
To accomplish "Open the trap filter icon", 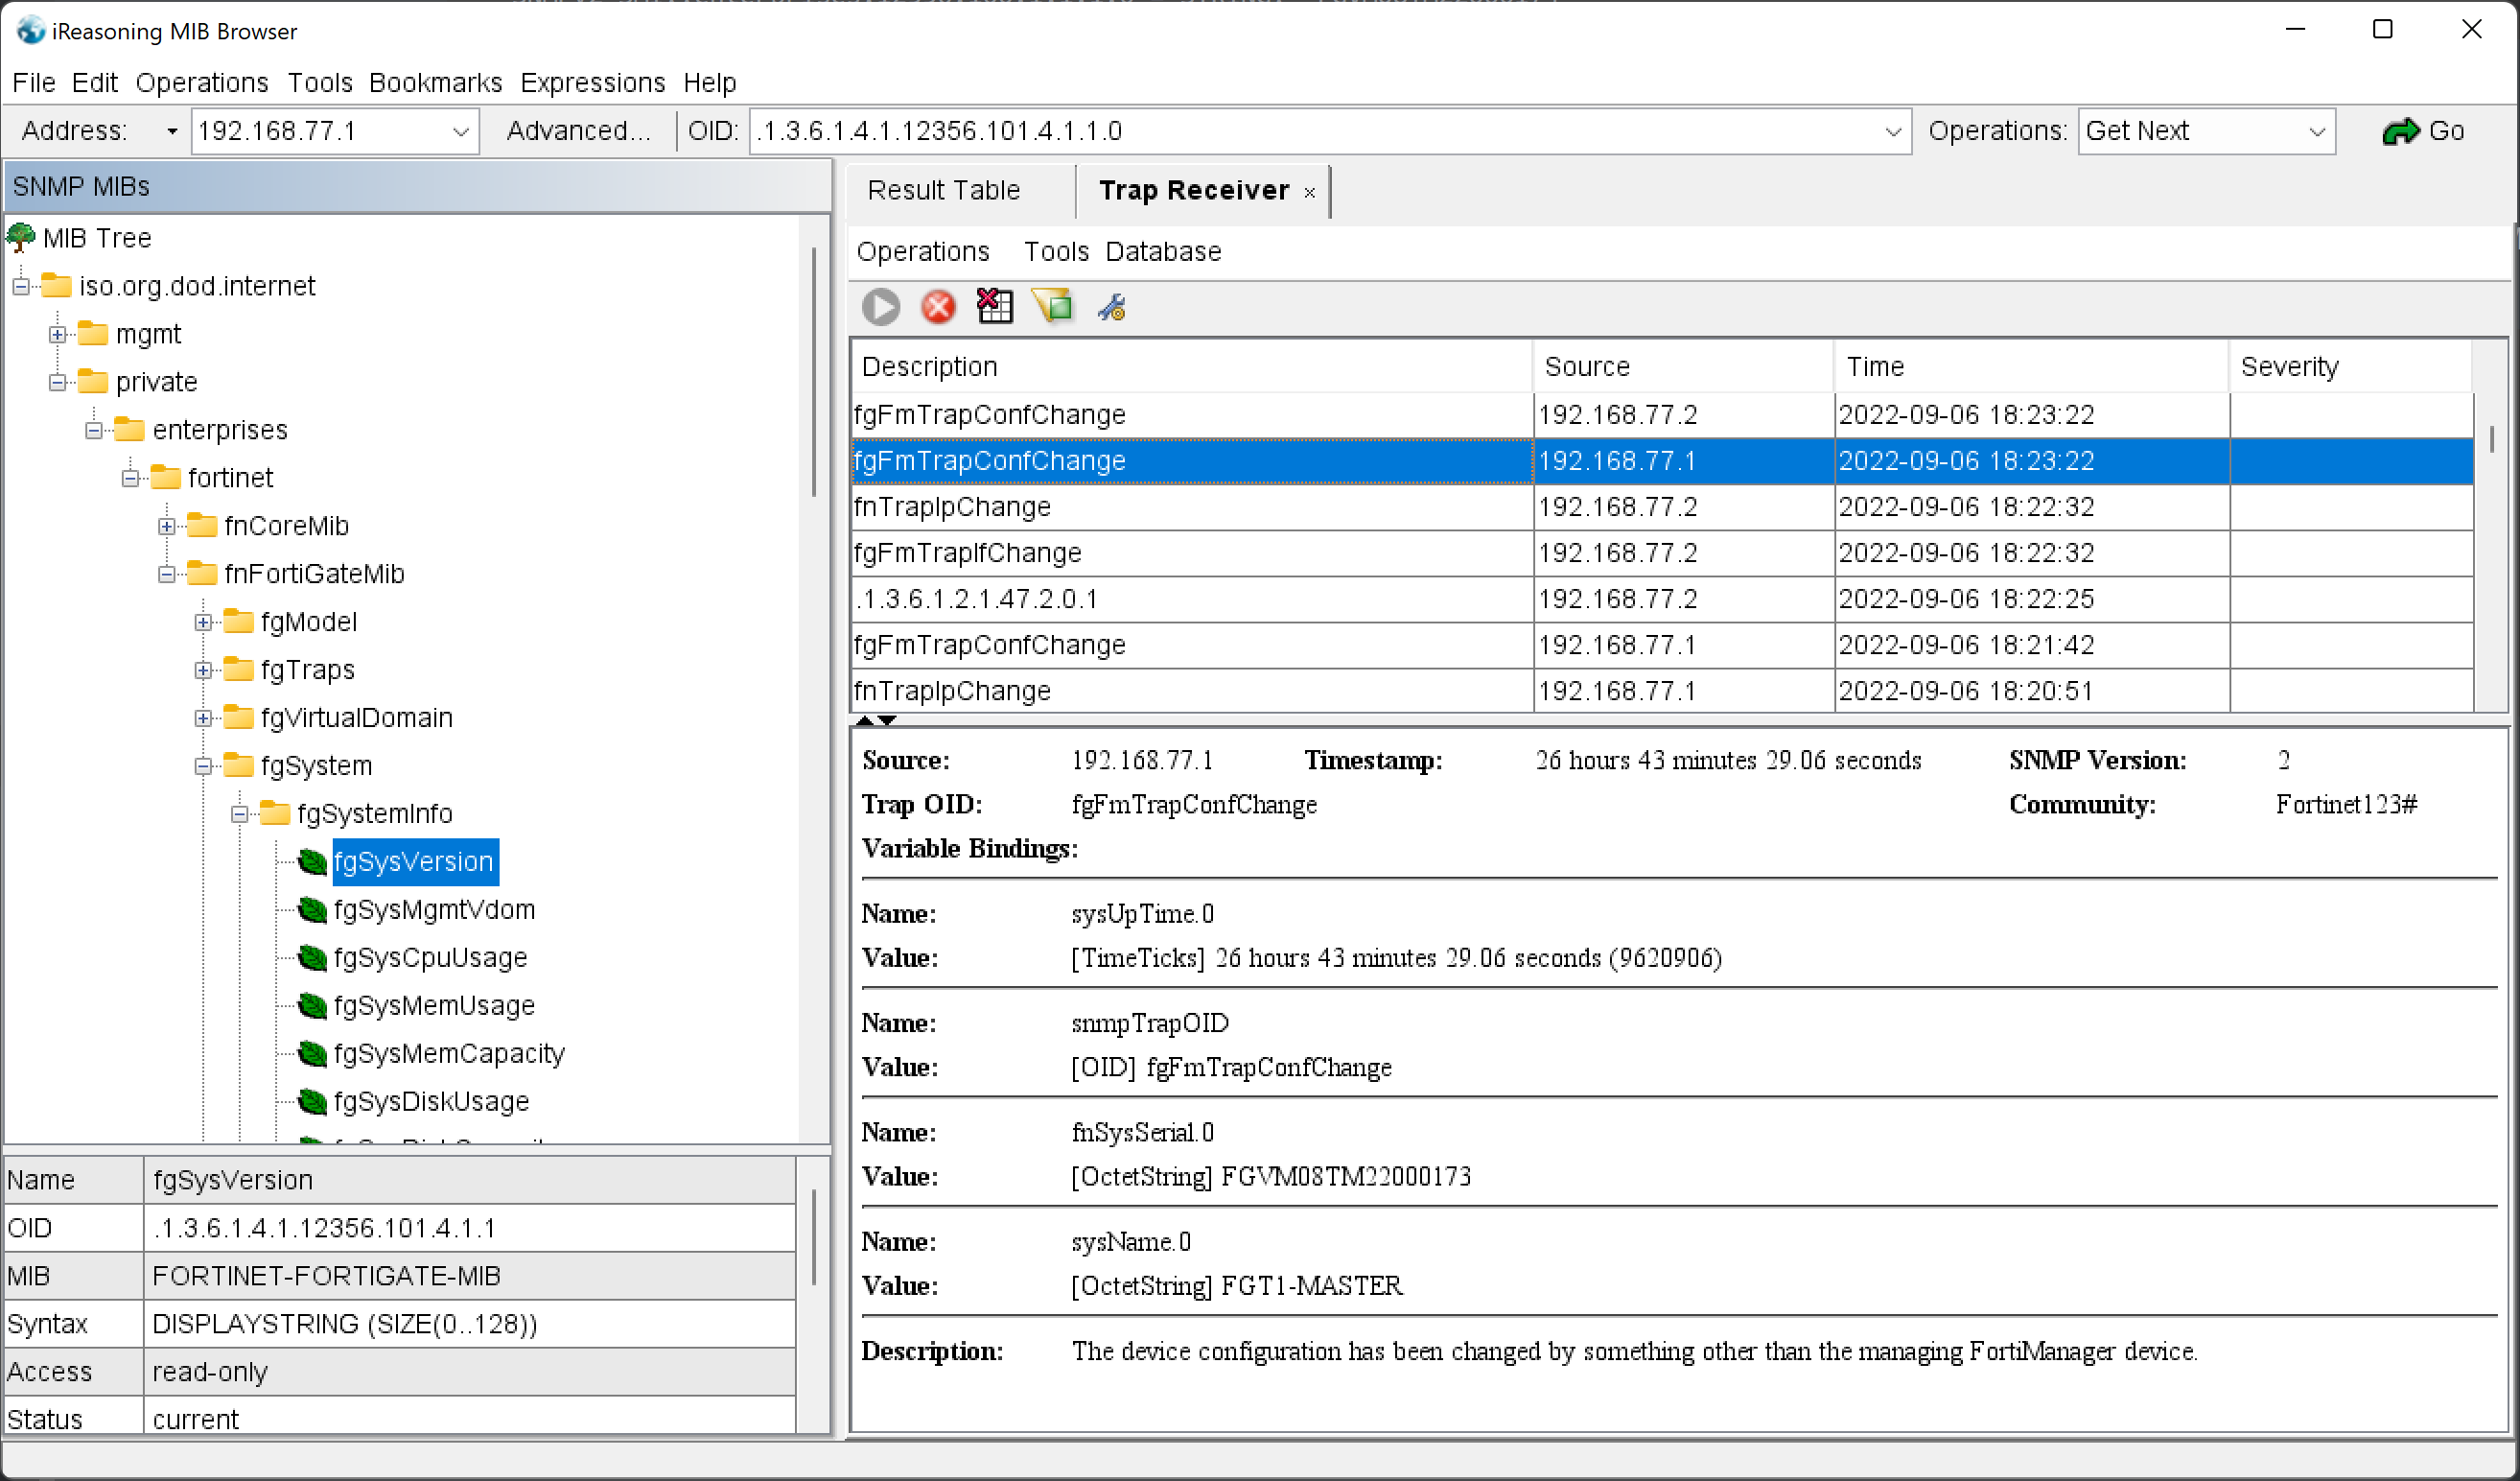I will coord(1053,307).
